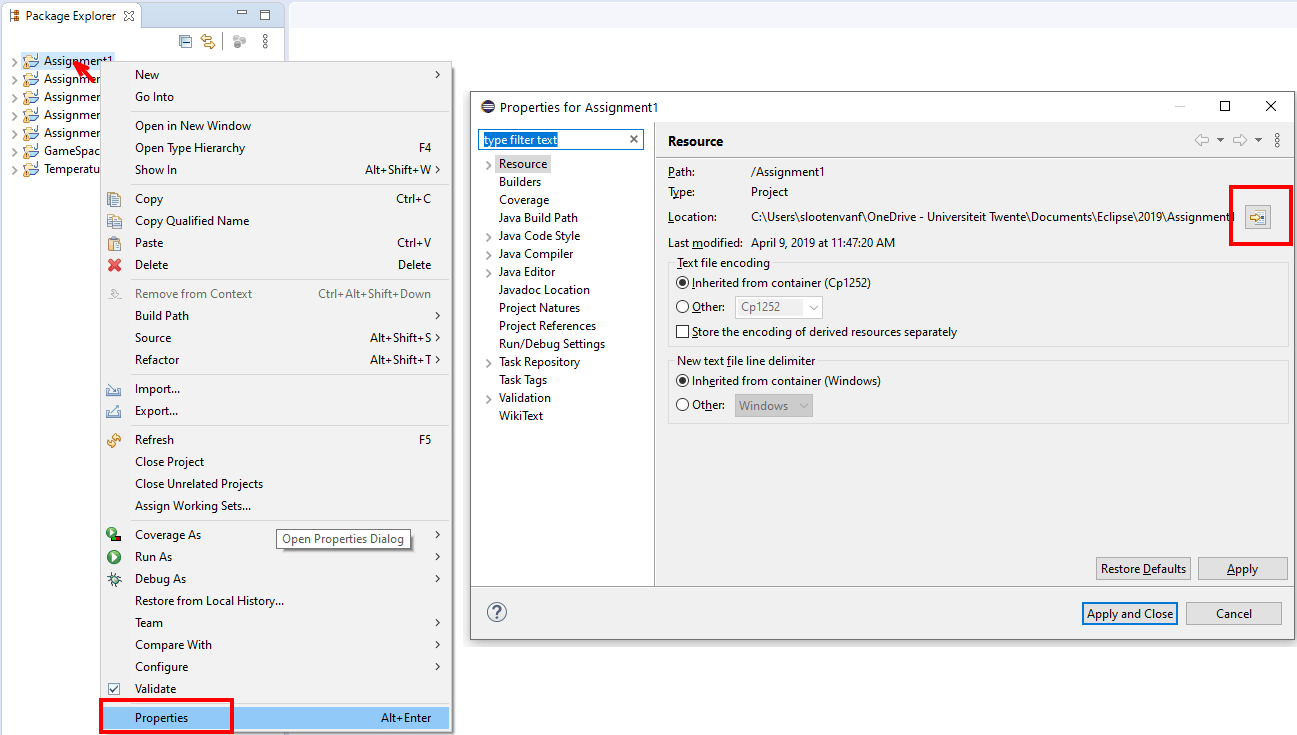Click the red Delete icon in the context menu
Screen dimensions: 1297x735
point(114,264)
